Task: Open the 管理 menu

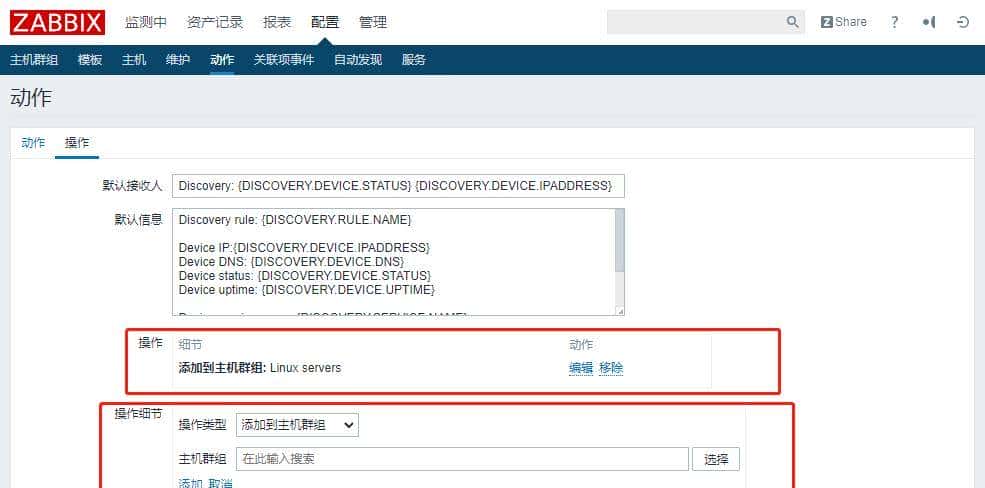Action: [x=373, y=23]
